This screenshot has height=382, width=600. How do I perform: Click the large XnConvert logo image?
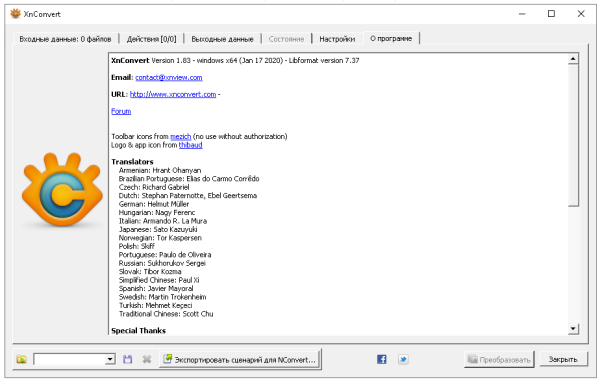(x=62, y=189)
